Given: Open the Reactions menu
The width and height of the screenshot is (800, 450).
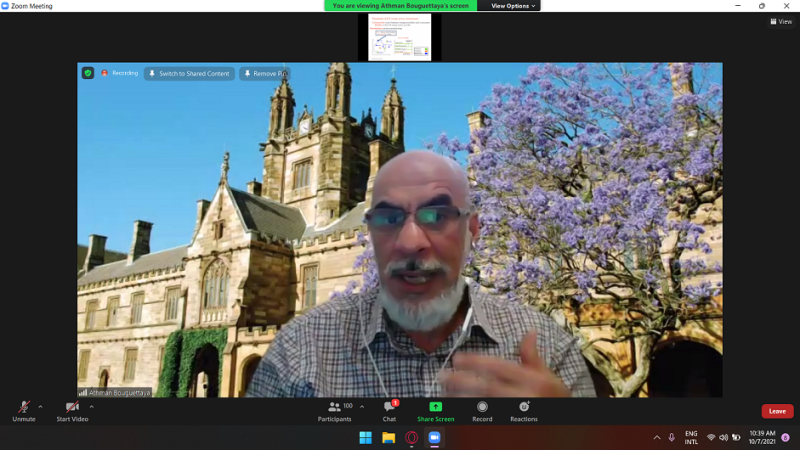Looking at the screenshot, I should pyautogui.click(x=523, y=410).
